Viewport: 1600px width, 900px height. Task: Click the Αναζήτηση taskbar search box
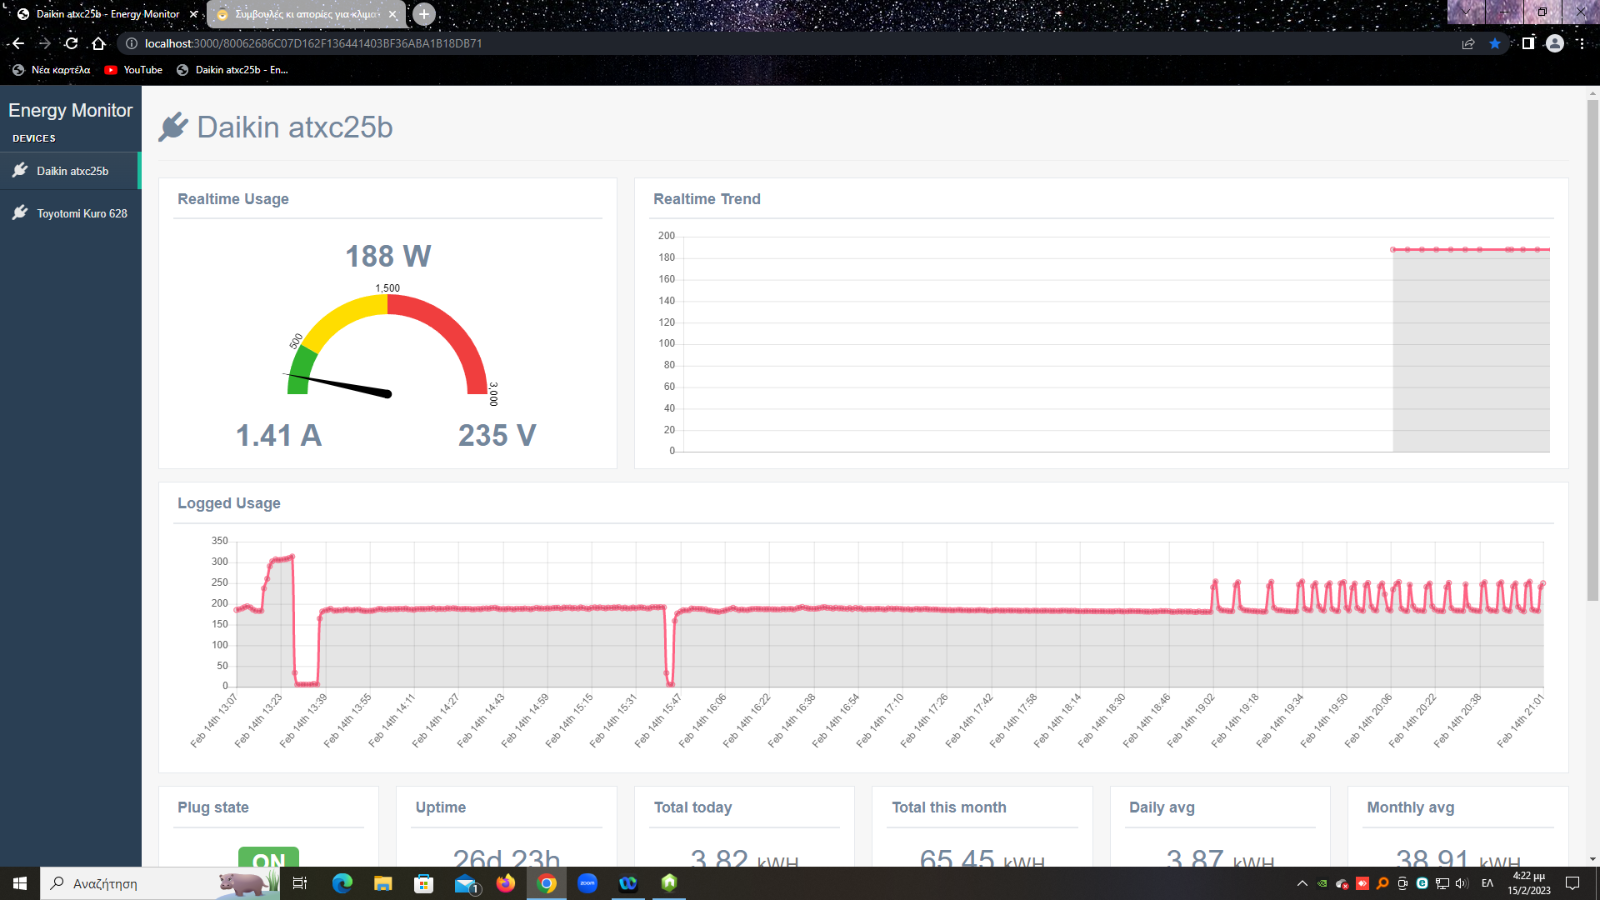[x=160, y=883]
